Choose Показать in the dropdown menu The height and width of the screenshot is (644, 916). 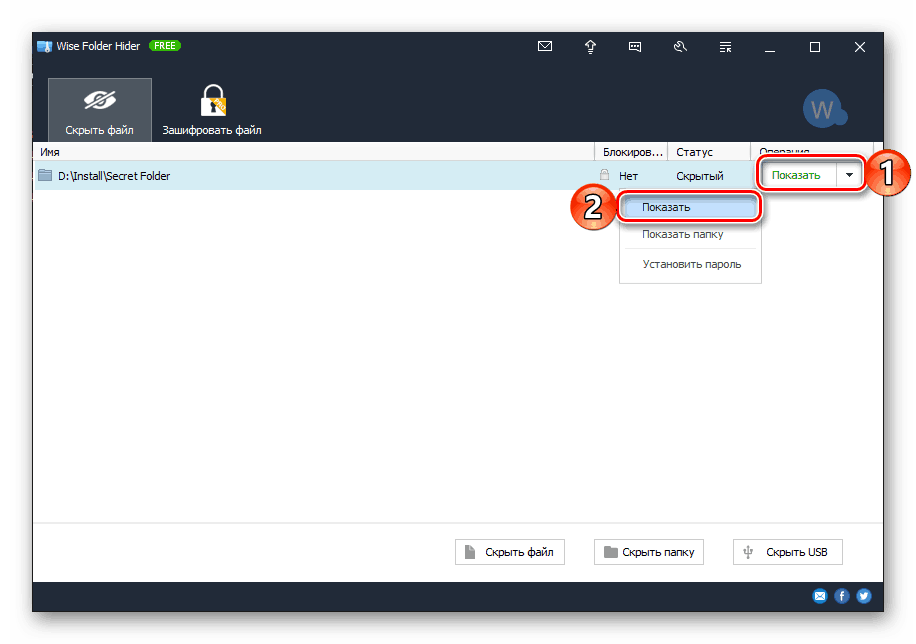688,205
